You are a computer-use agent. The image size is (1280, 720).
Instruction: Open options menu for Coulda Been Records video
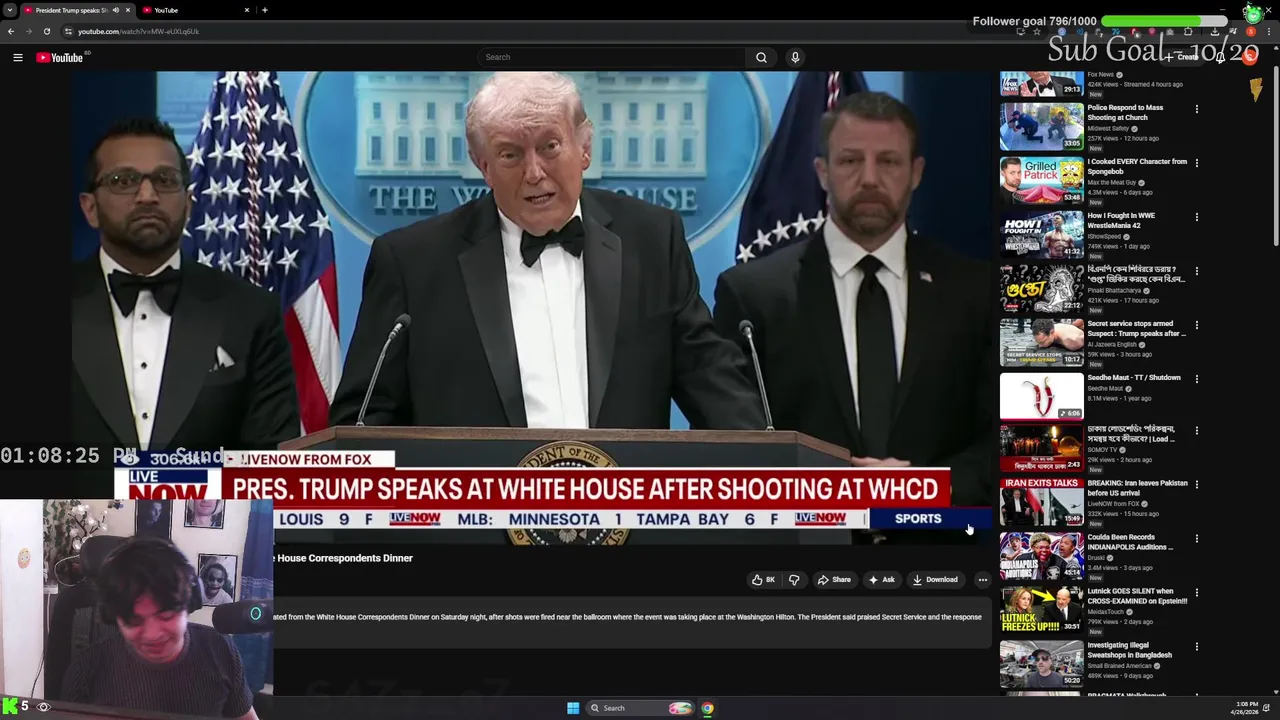coord(1197,539)
